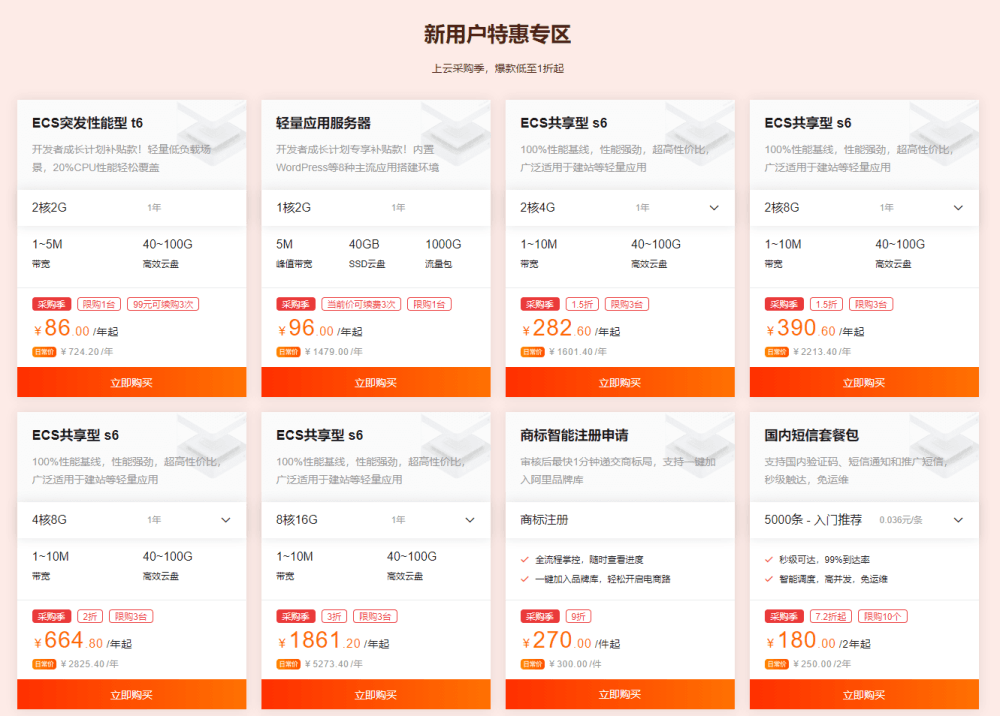Click the 99元可续购3次 promotion tag

click(163, 304)
